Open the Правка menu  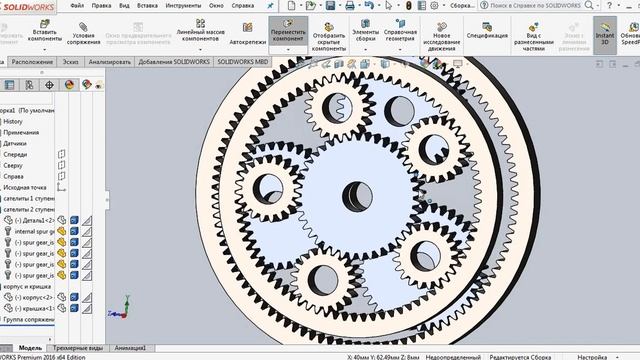[101, 6]
